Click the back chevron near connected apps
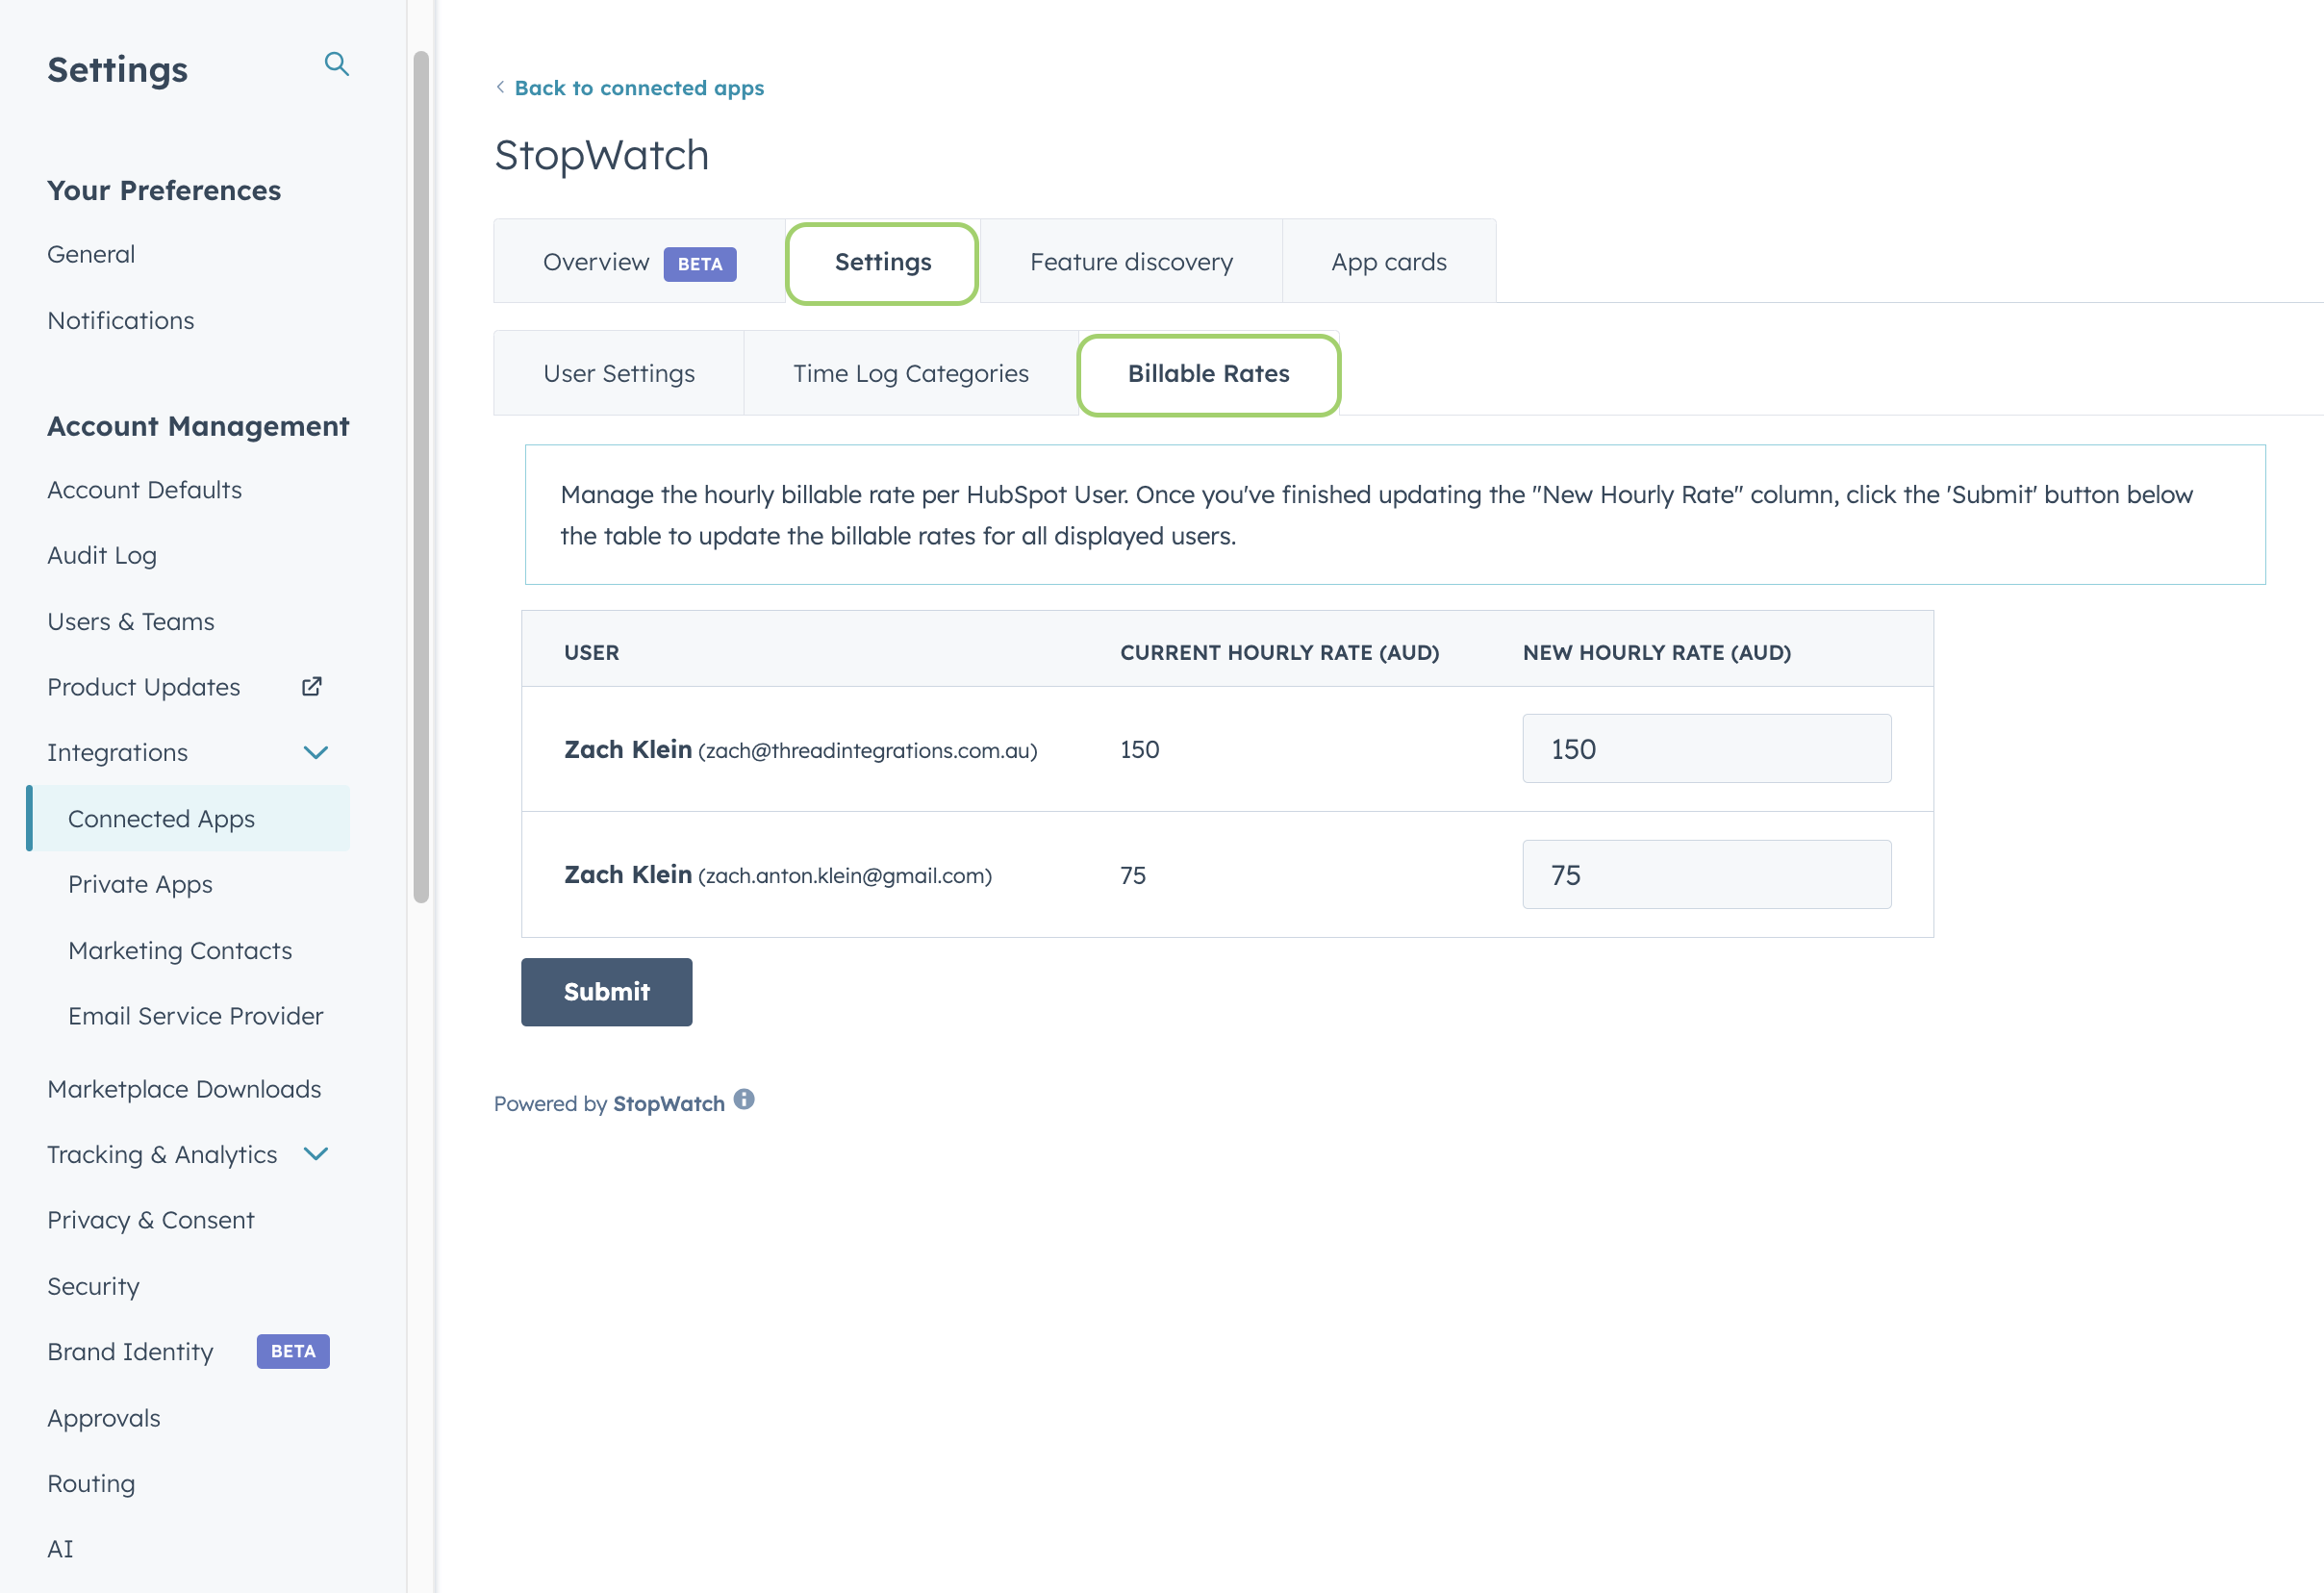 pyautogui.click(x=500, y=87)
